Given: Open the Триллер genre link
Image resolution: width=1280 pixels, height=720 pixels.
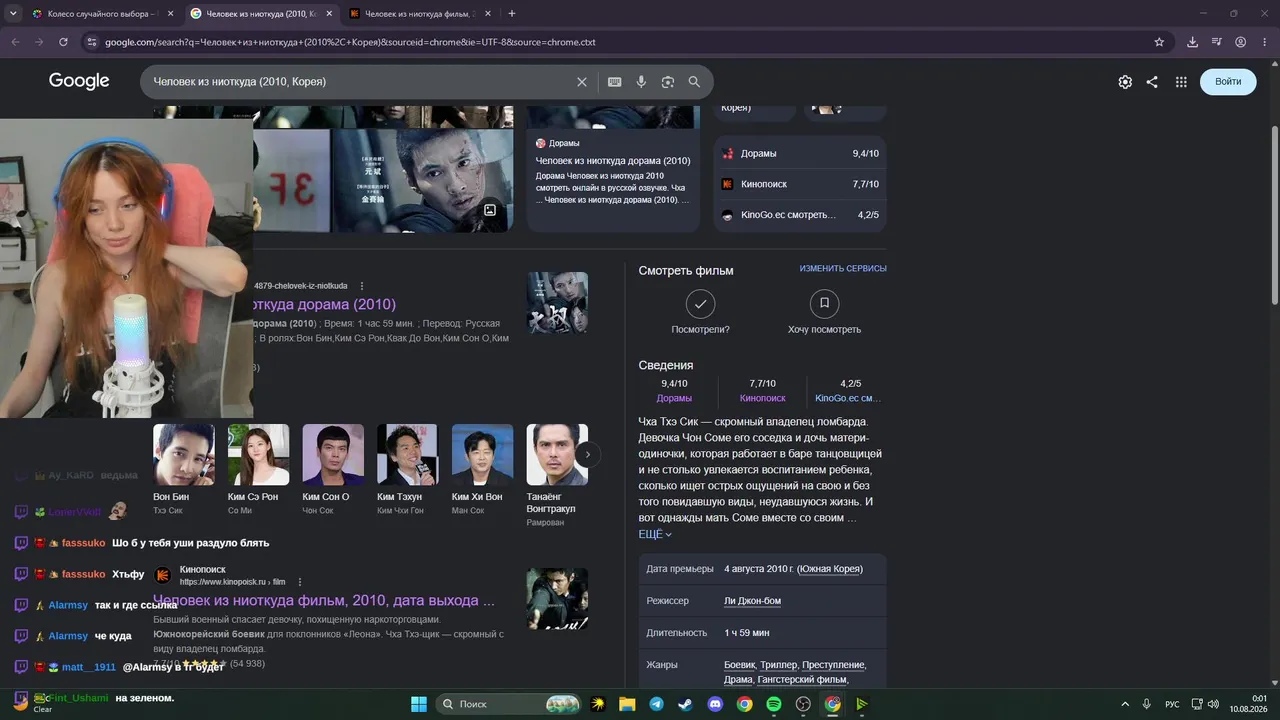Looking at the screenshot, I should (778, 665).
